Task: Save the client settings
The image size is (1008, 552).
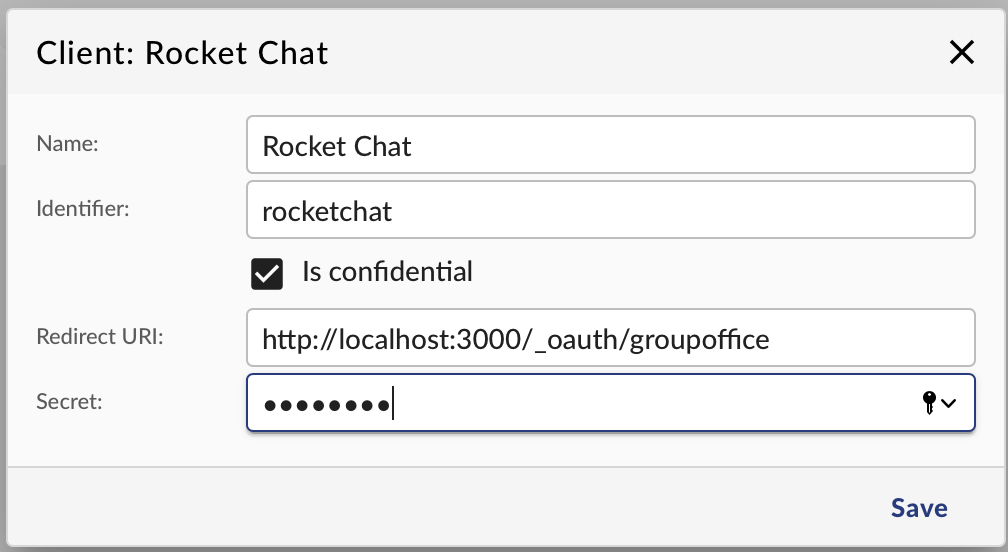Action: [x=919, y=508]
